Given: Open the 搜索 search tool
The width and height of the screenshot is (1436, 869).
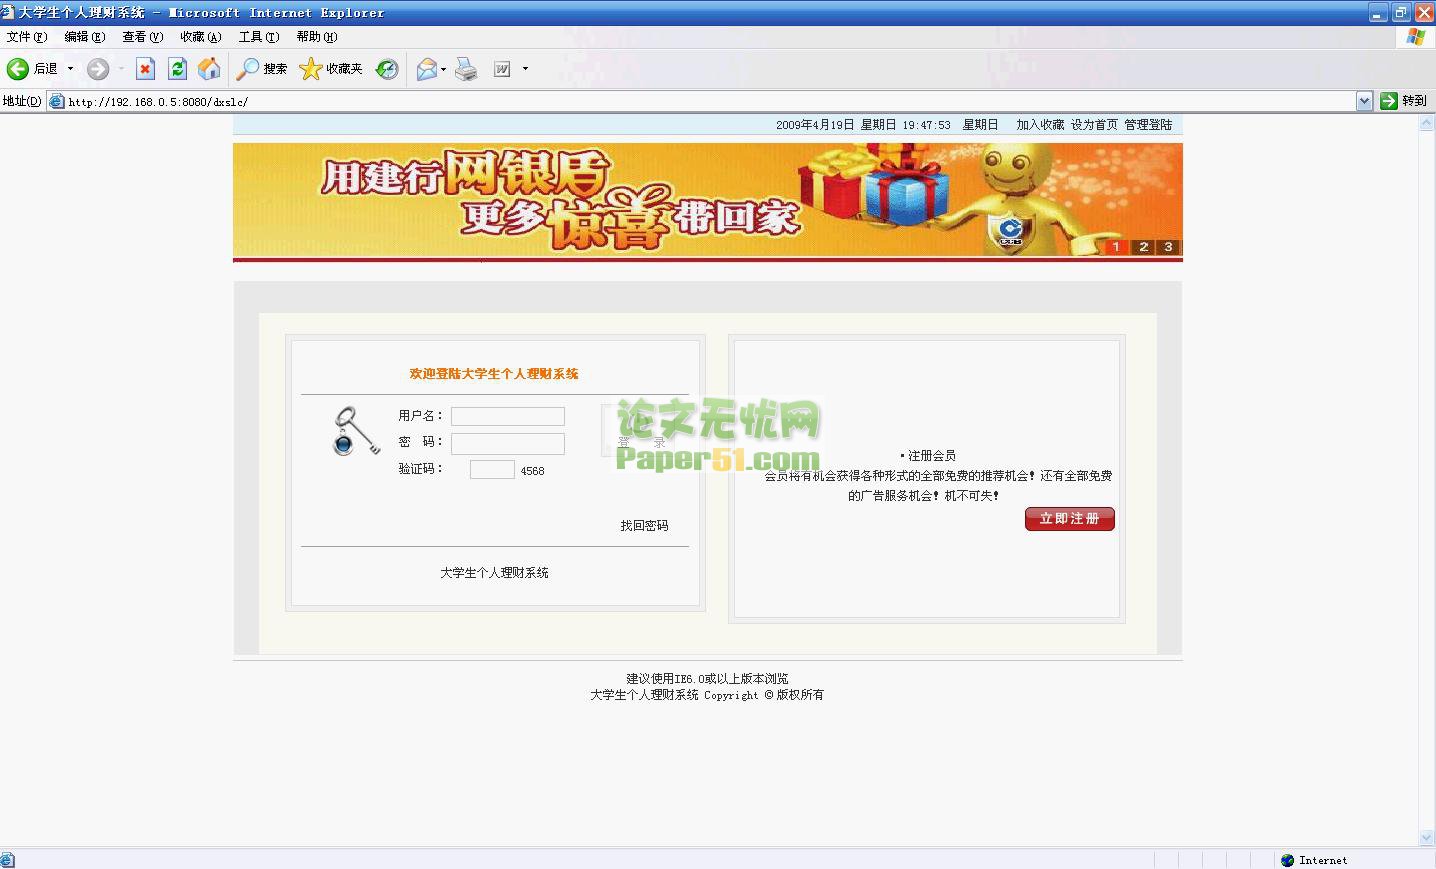Looking at the screenshot, I should pyautogui.click(x=262, y=69).
